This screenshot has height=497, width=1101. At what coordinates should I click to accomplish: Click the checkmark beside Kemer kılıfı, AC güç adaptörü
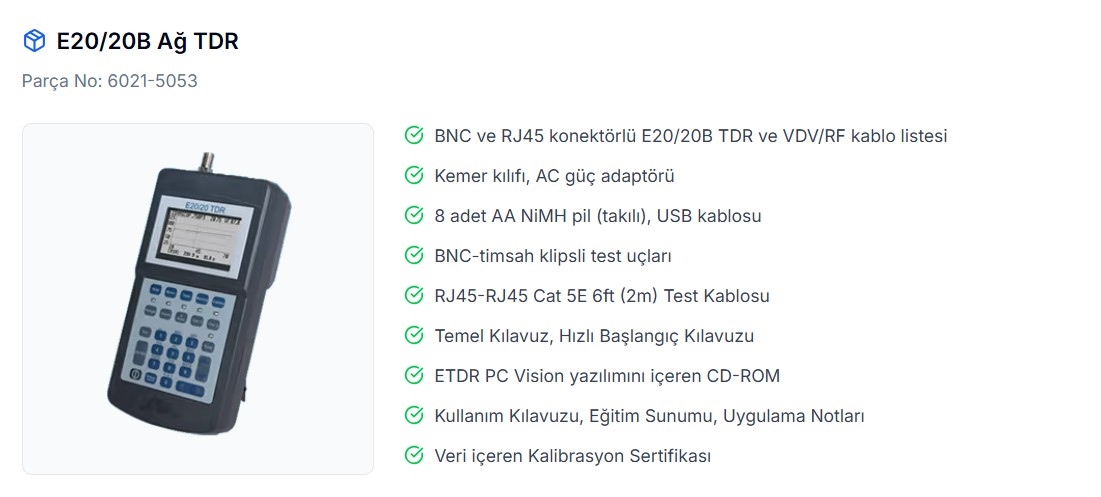pos(413,176)
